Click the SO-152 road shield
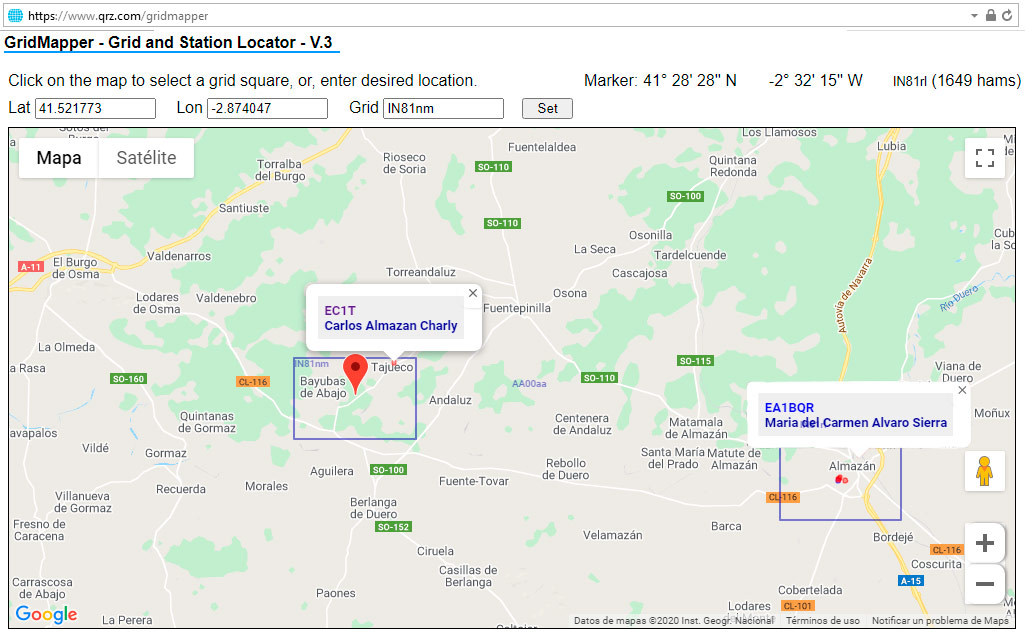The height and width of the screenshot is (636, 1025). click(x=394, y=527)
